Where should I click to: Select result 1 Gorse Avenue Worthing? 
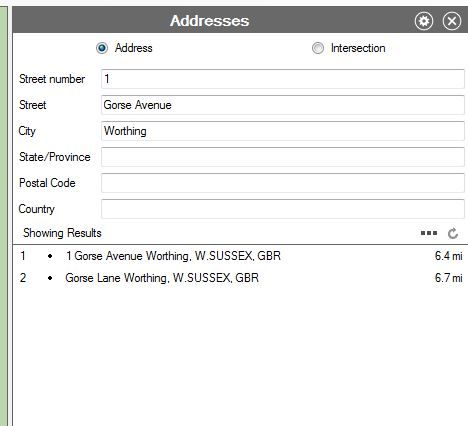(x=240, y=256)
